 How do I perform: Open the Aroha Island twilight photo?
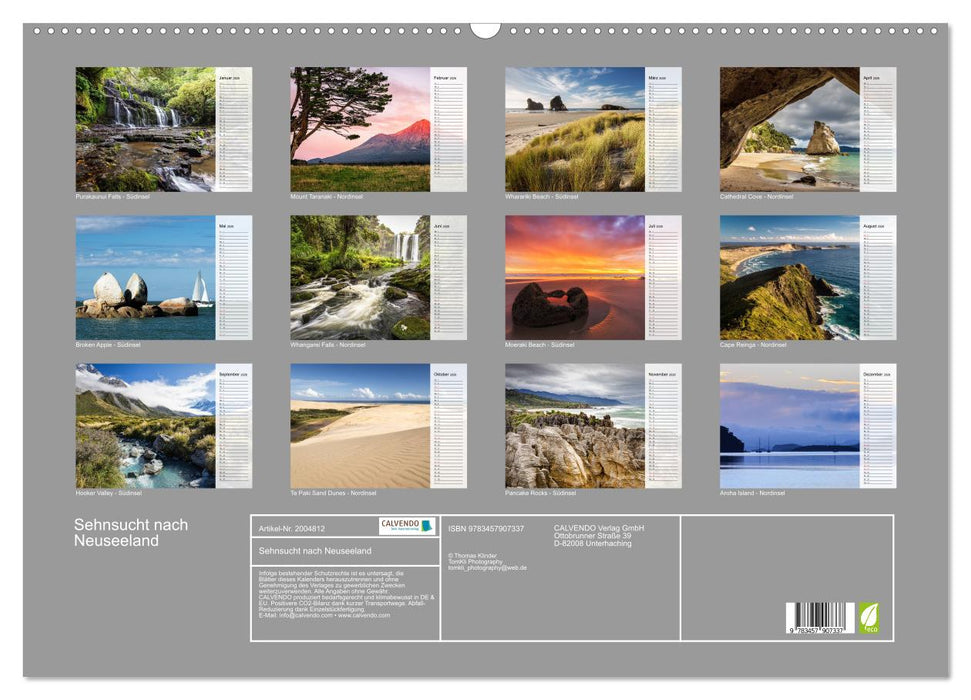(x=790, y=426)
